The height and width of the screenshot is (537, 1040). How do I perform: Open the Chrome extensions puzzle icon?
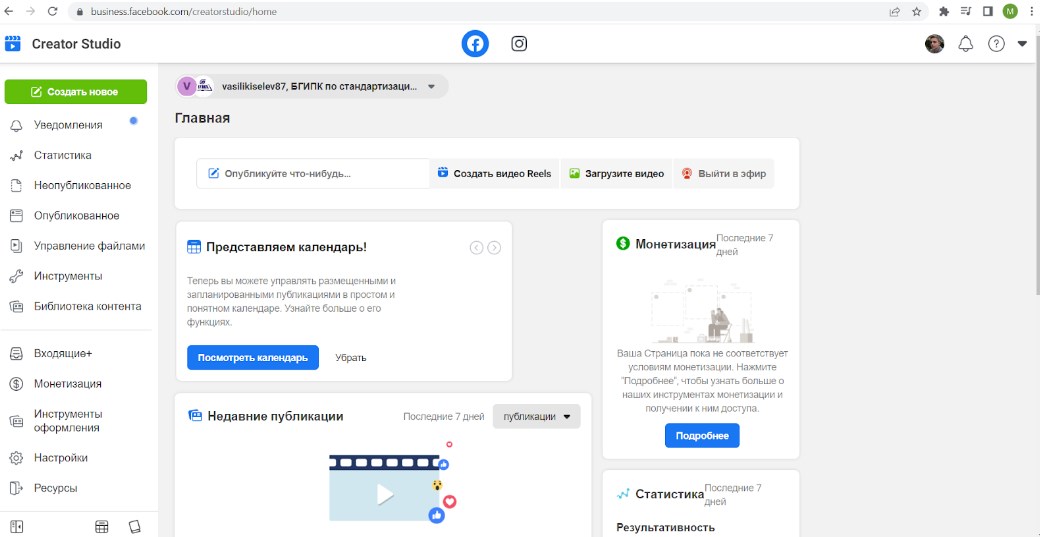(944, 12)
